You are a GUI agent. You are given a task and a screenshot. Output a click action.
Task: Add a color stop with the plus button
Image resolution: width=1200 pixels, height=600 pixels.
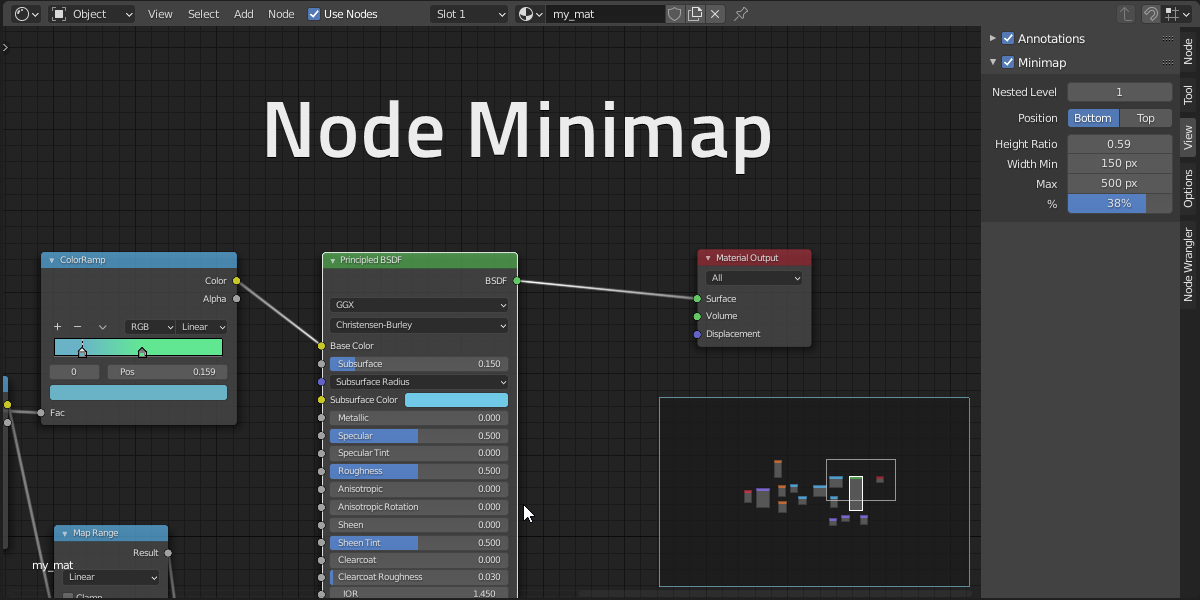57,326
